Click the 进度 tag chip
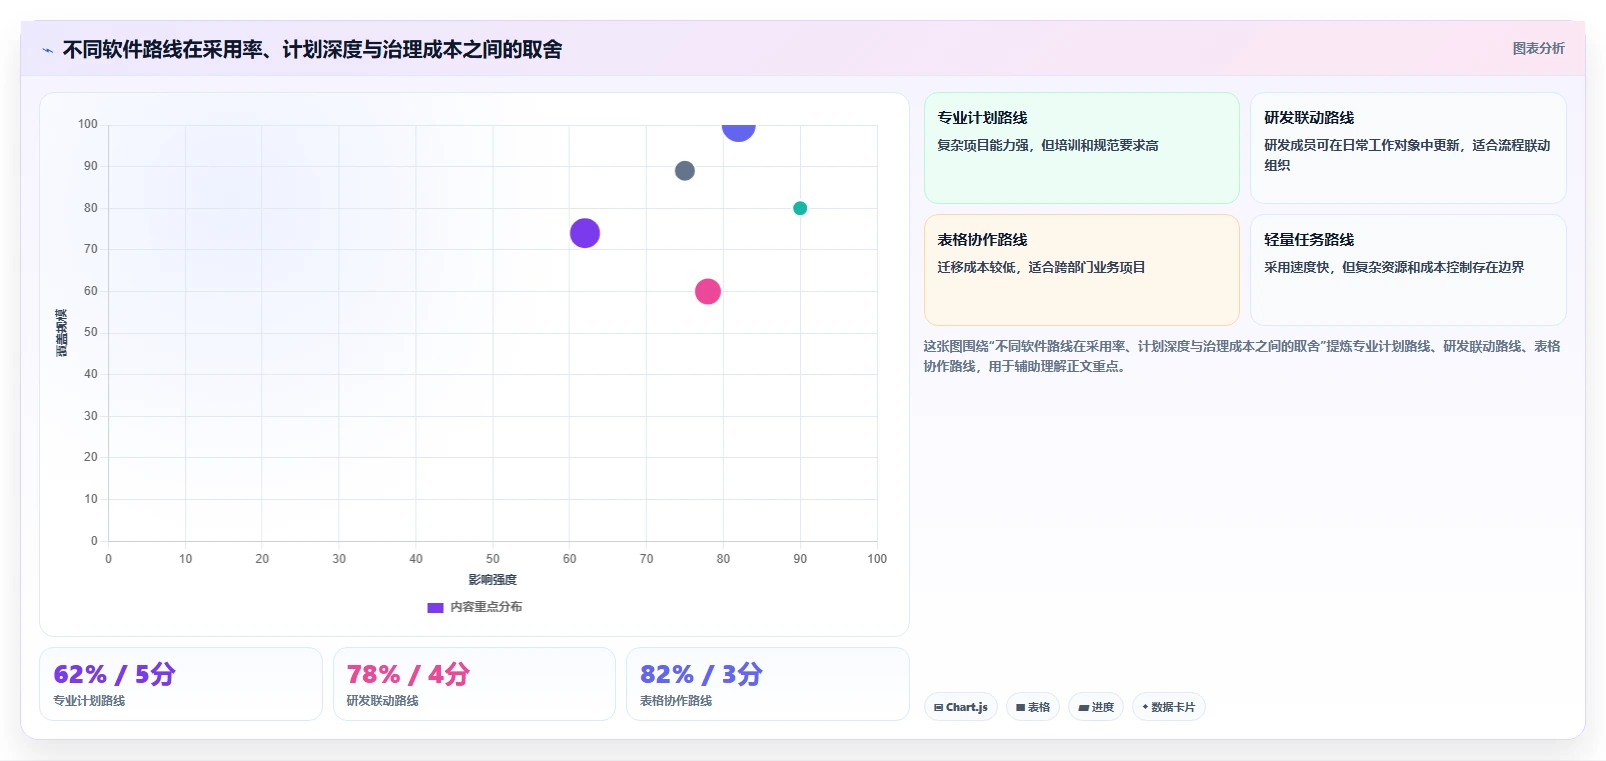 coord(1096,707)
